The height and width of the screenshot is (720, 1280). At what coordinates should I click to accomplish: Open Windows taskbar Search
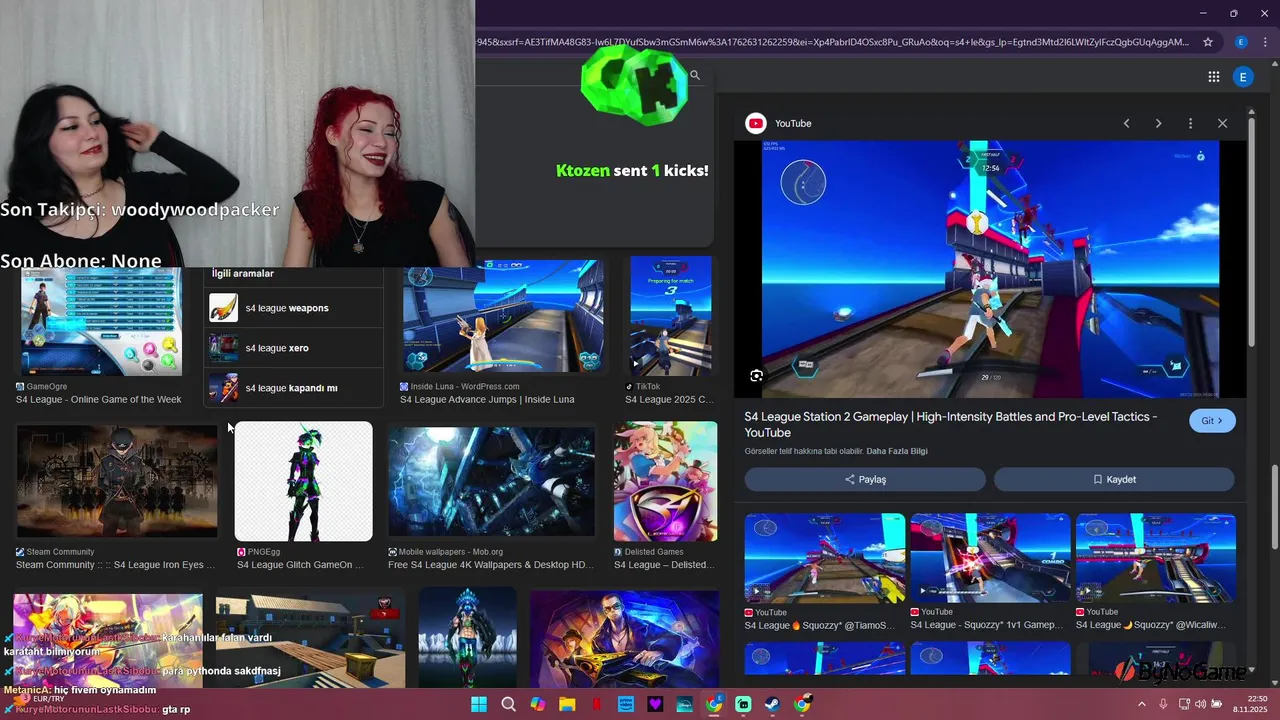508,704
